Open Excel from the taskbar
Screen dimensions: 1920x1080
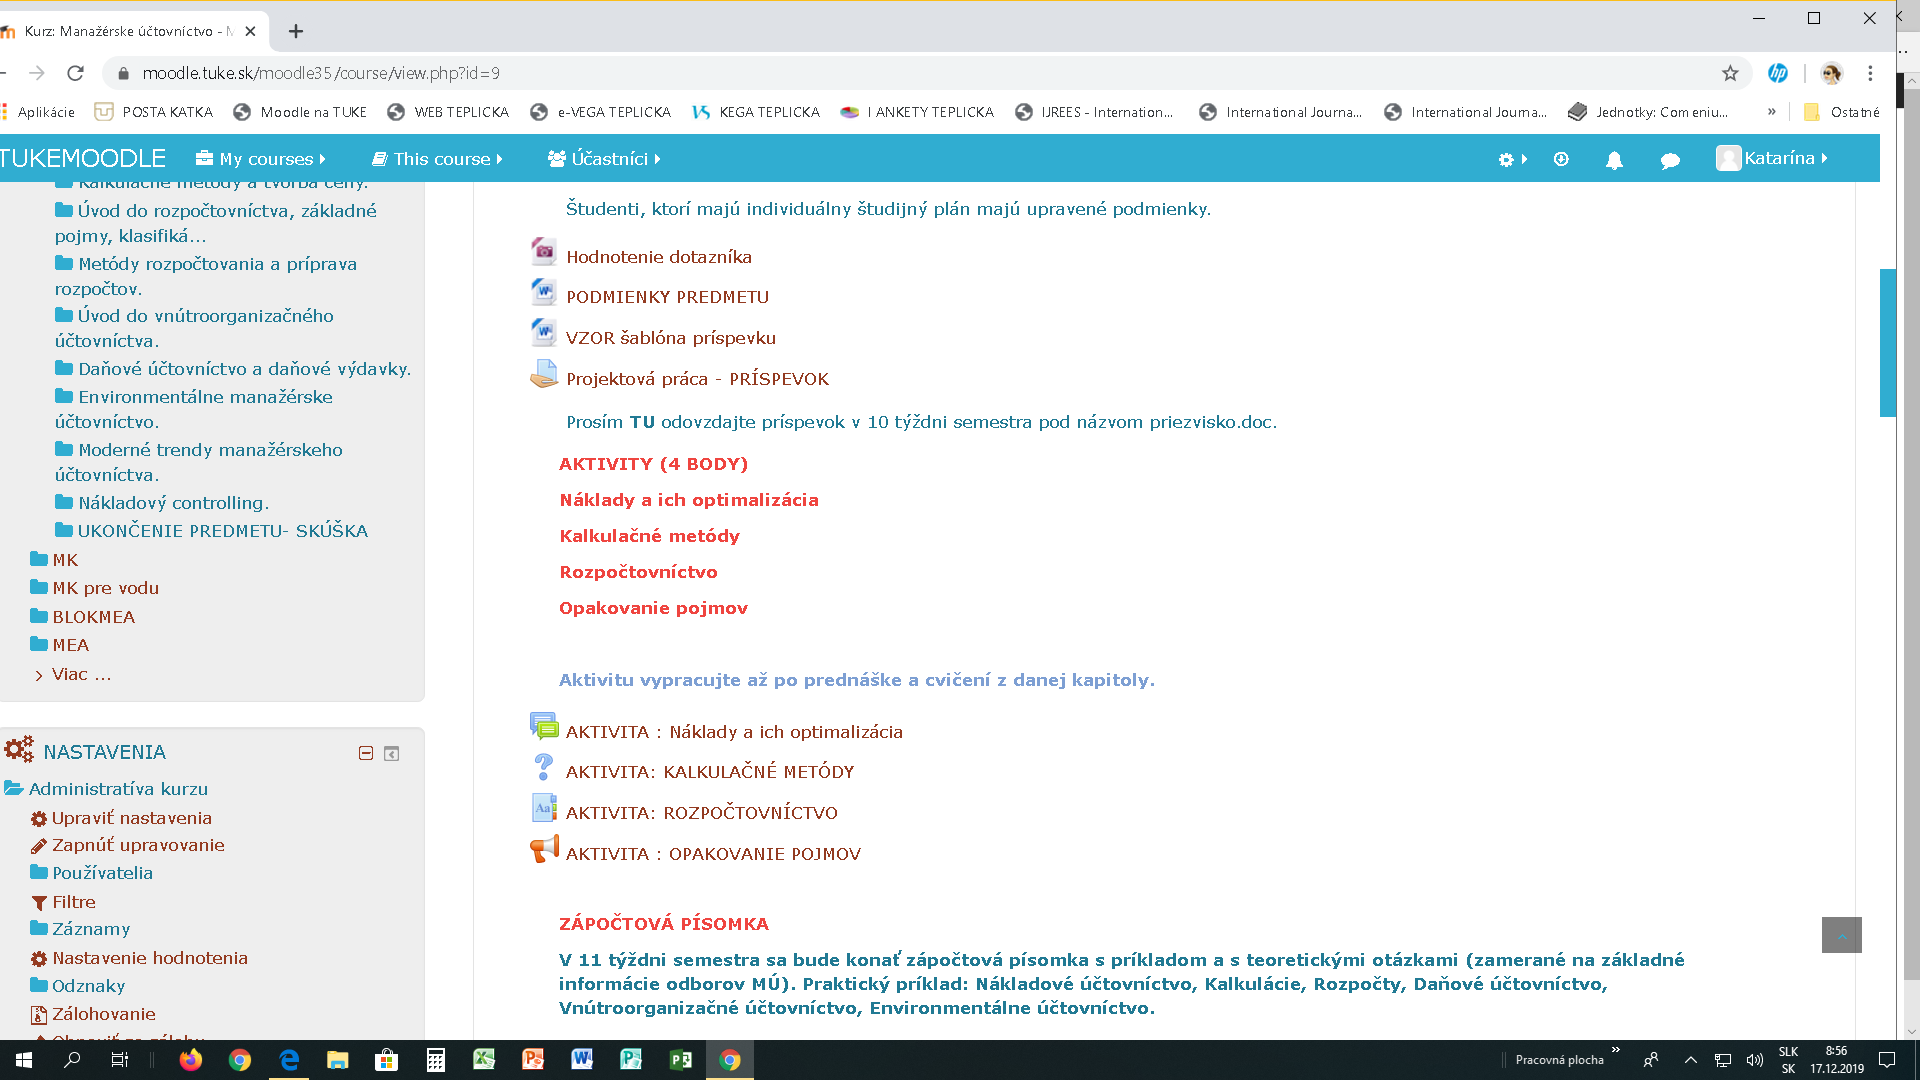pyautogui.click(x=484, y=1060)
